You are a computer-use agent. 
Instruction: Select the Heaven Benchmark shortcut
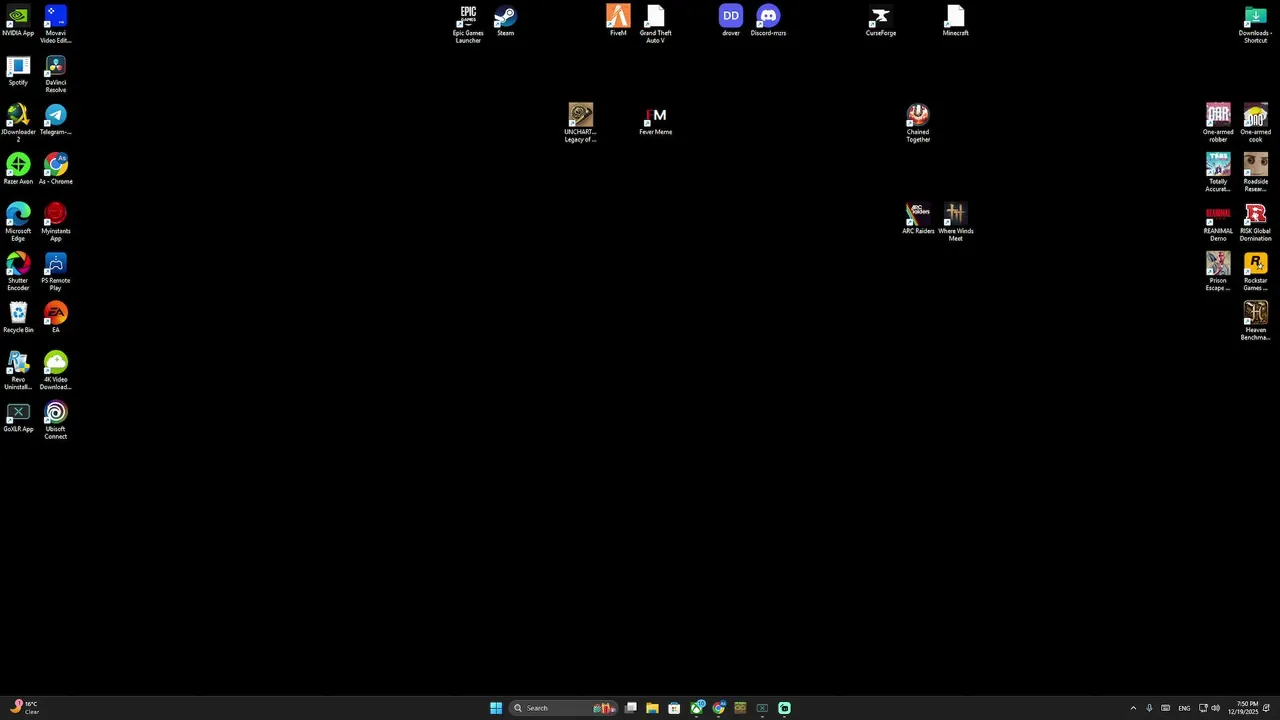1256,322
